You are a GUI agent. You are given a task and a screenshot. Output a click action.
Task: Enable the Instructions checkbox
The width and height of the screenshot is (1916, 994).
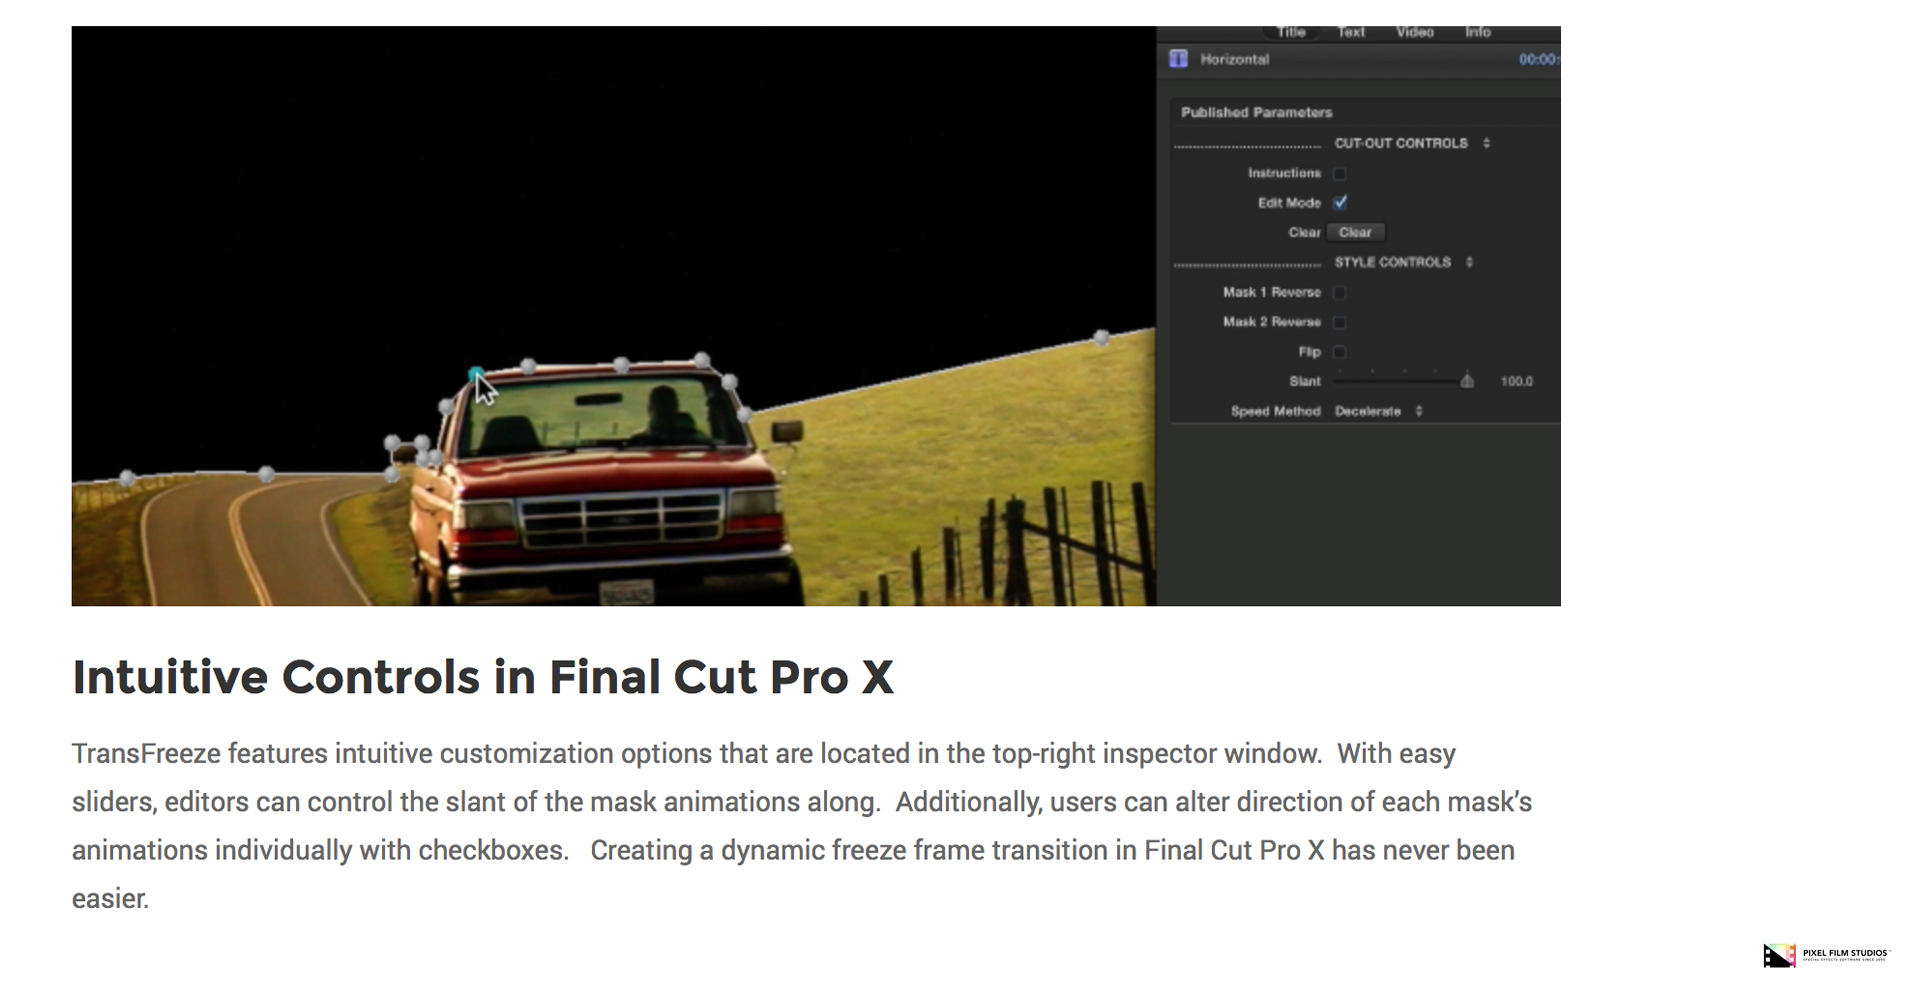point(1340,174)
